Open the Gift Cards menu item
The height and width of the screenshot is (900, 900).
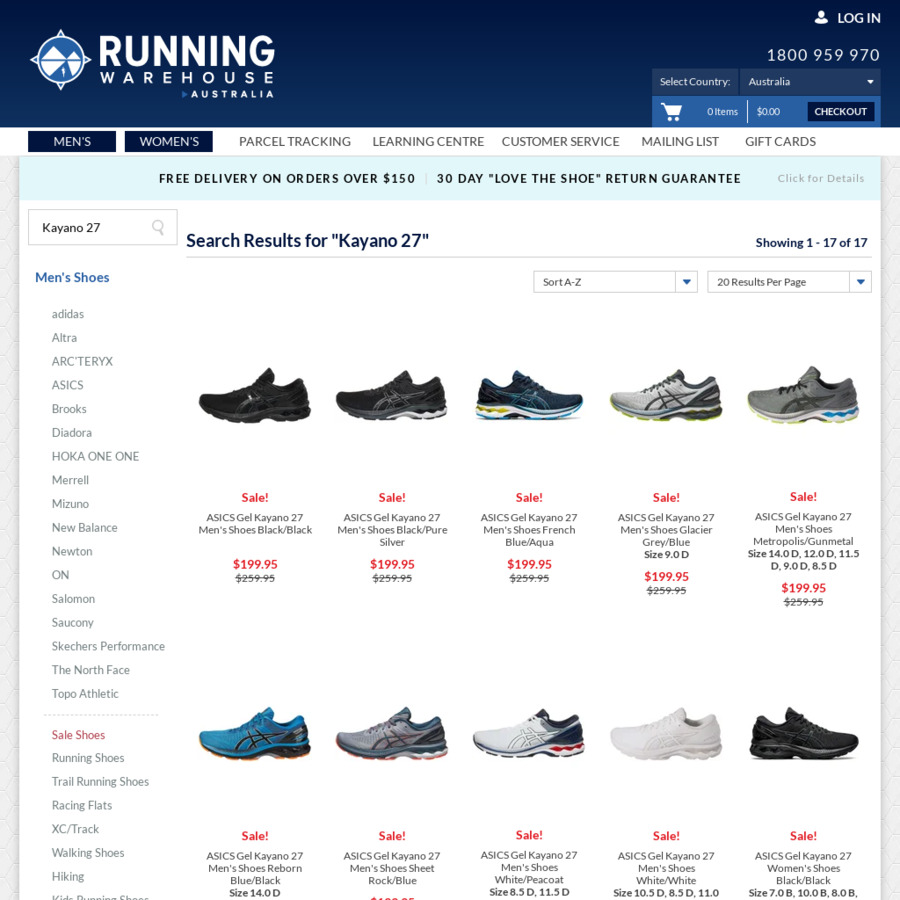pyautogui.click(x=780, y=142)
